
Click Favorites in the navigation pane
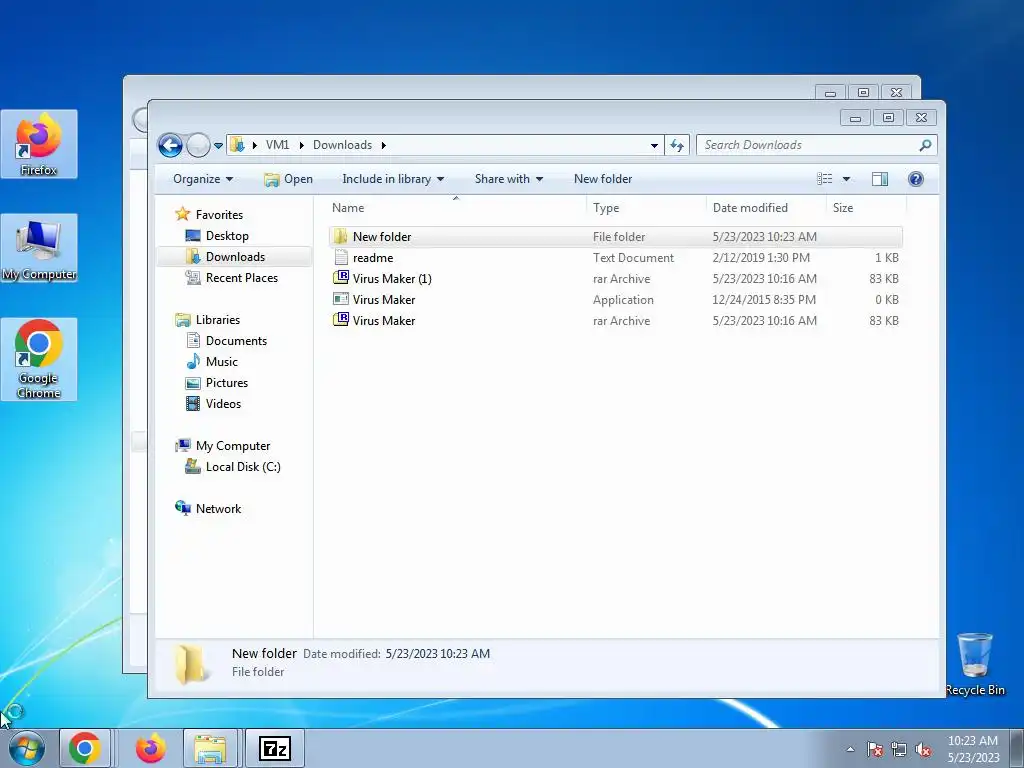(x=219, y=215)
